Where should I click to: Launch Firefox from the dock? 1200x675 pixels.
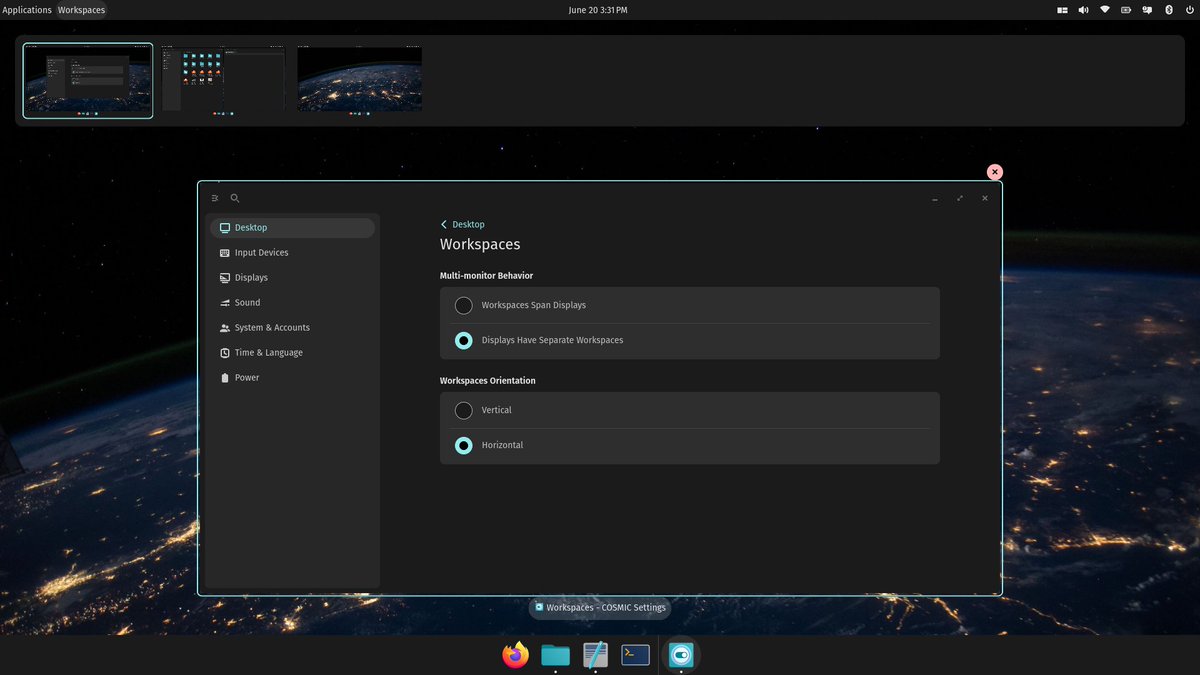tap(516, 655)
